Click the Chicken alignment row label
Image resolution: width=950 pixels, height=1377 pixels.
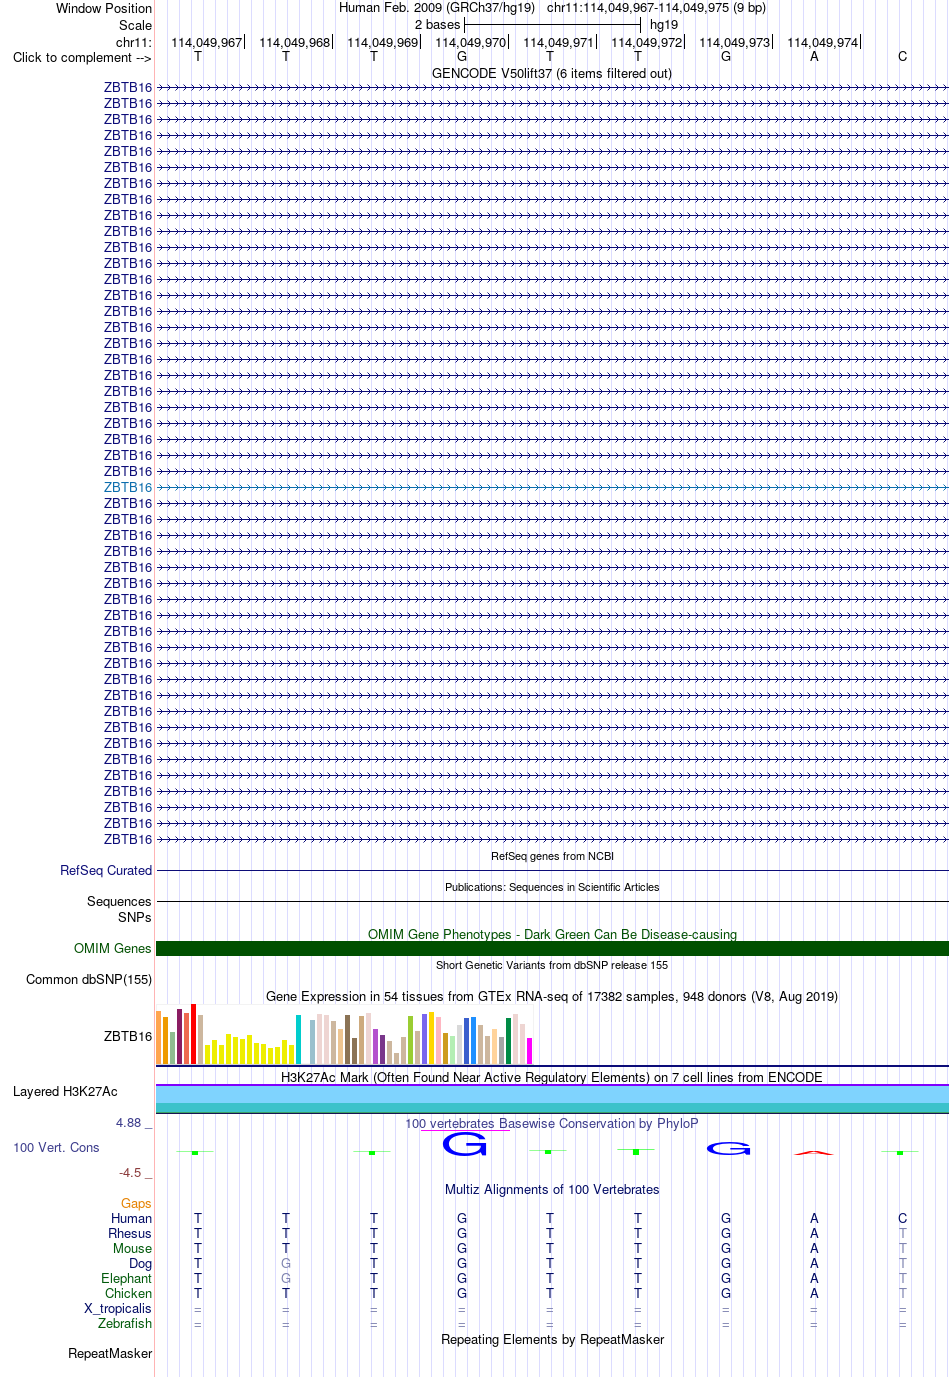coord(128,1293)
